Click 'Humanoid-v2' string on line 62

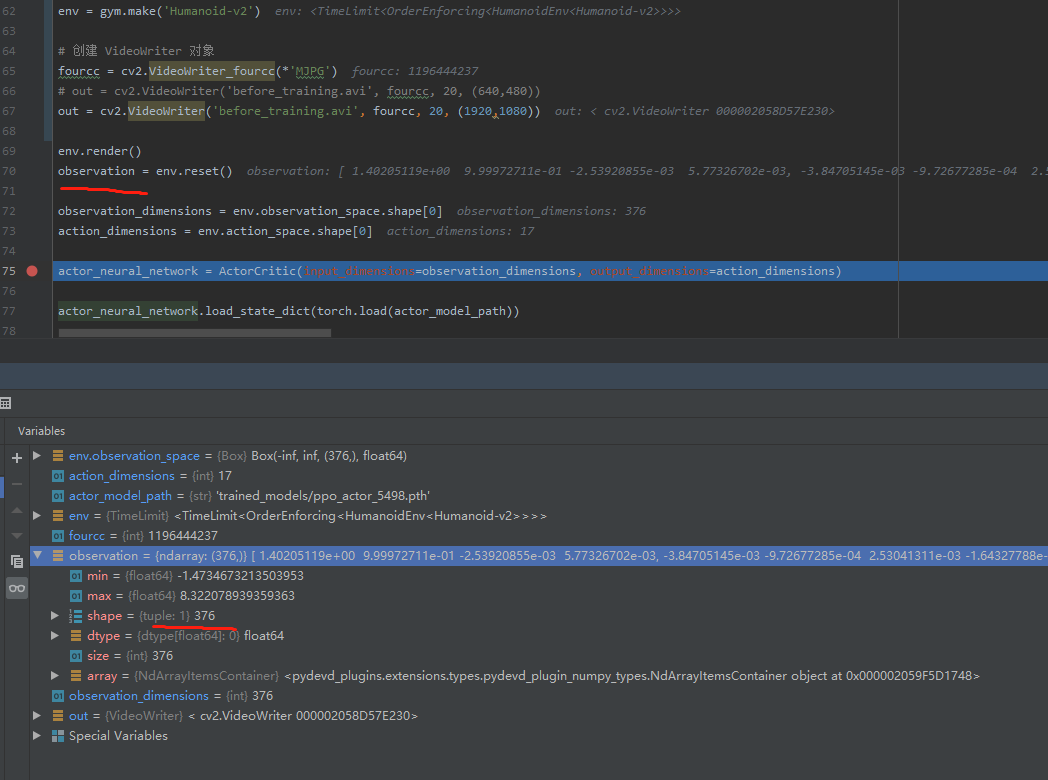point(208,11)
